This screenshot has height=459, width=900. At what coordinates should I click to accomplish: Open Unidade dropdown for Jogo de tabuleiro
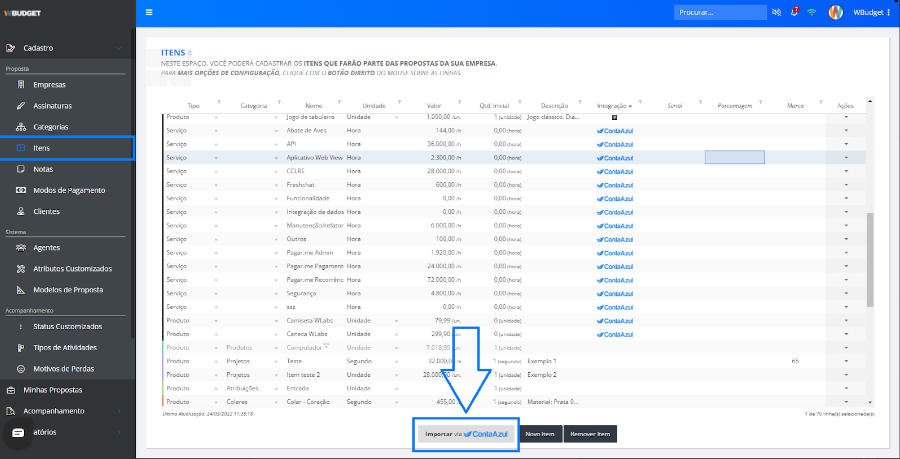pyautogui.click(x=397, y=117)
